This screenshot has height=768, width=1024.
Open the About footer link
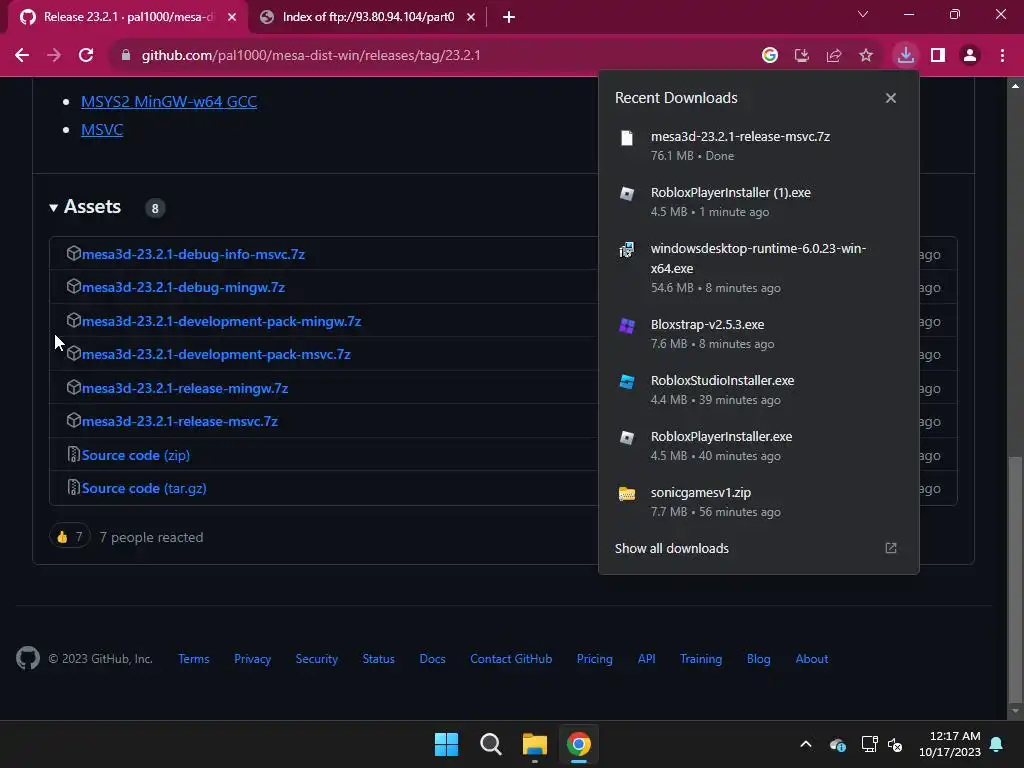click(812, 659)
